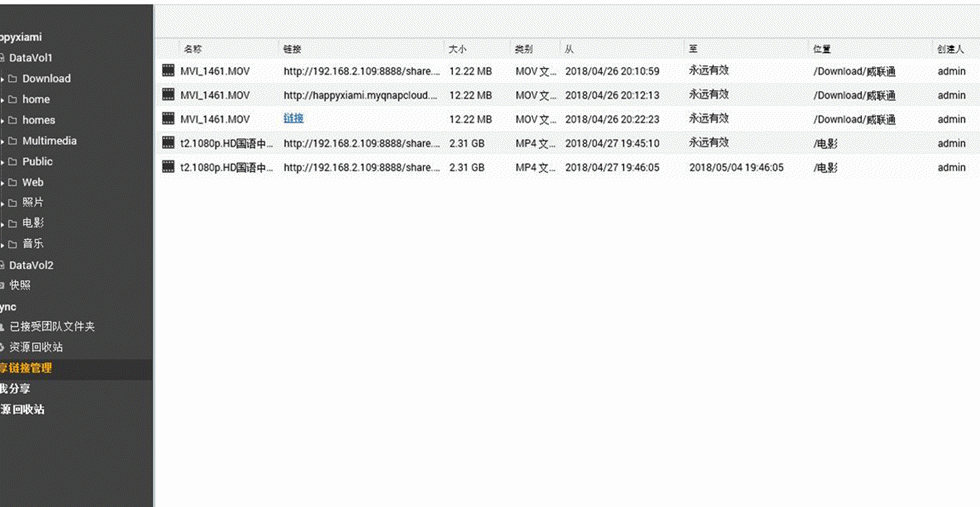
Task: Sort by the 名称 column header
Action: (192, 49)
